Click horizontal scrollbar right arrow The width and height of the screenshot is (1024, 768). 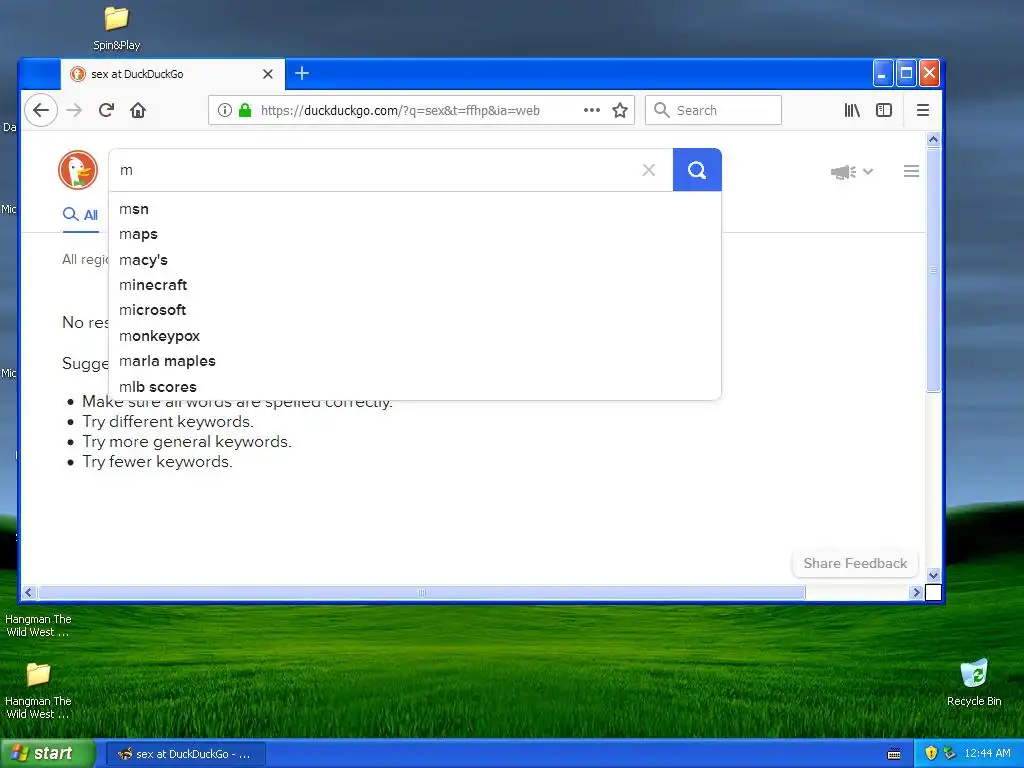coord(916,592)
